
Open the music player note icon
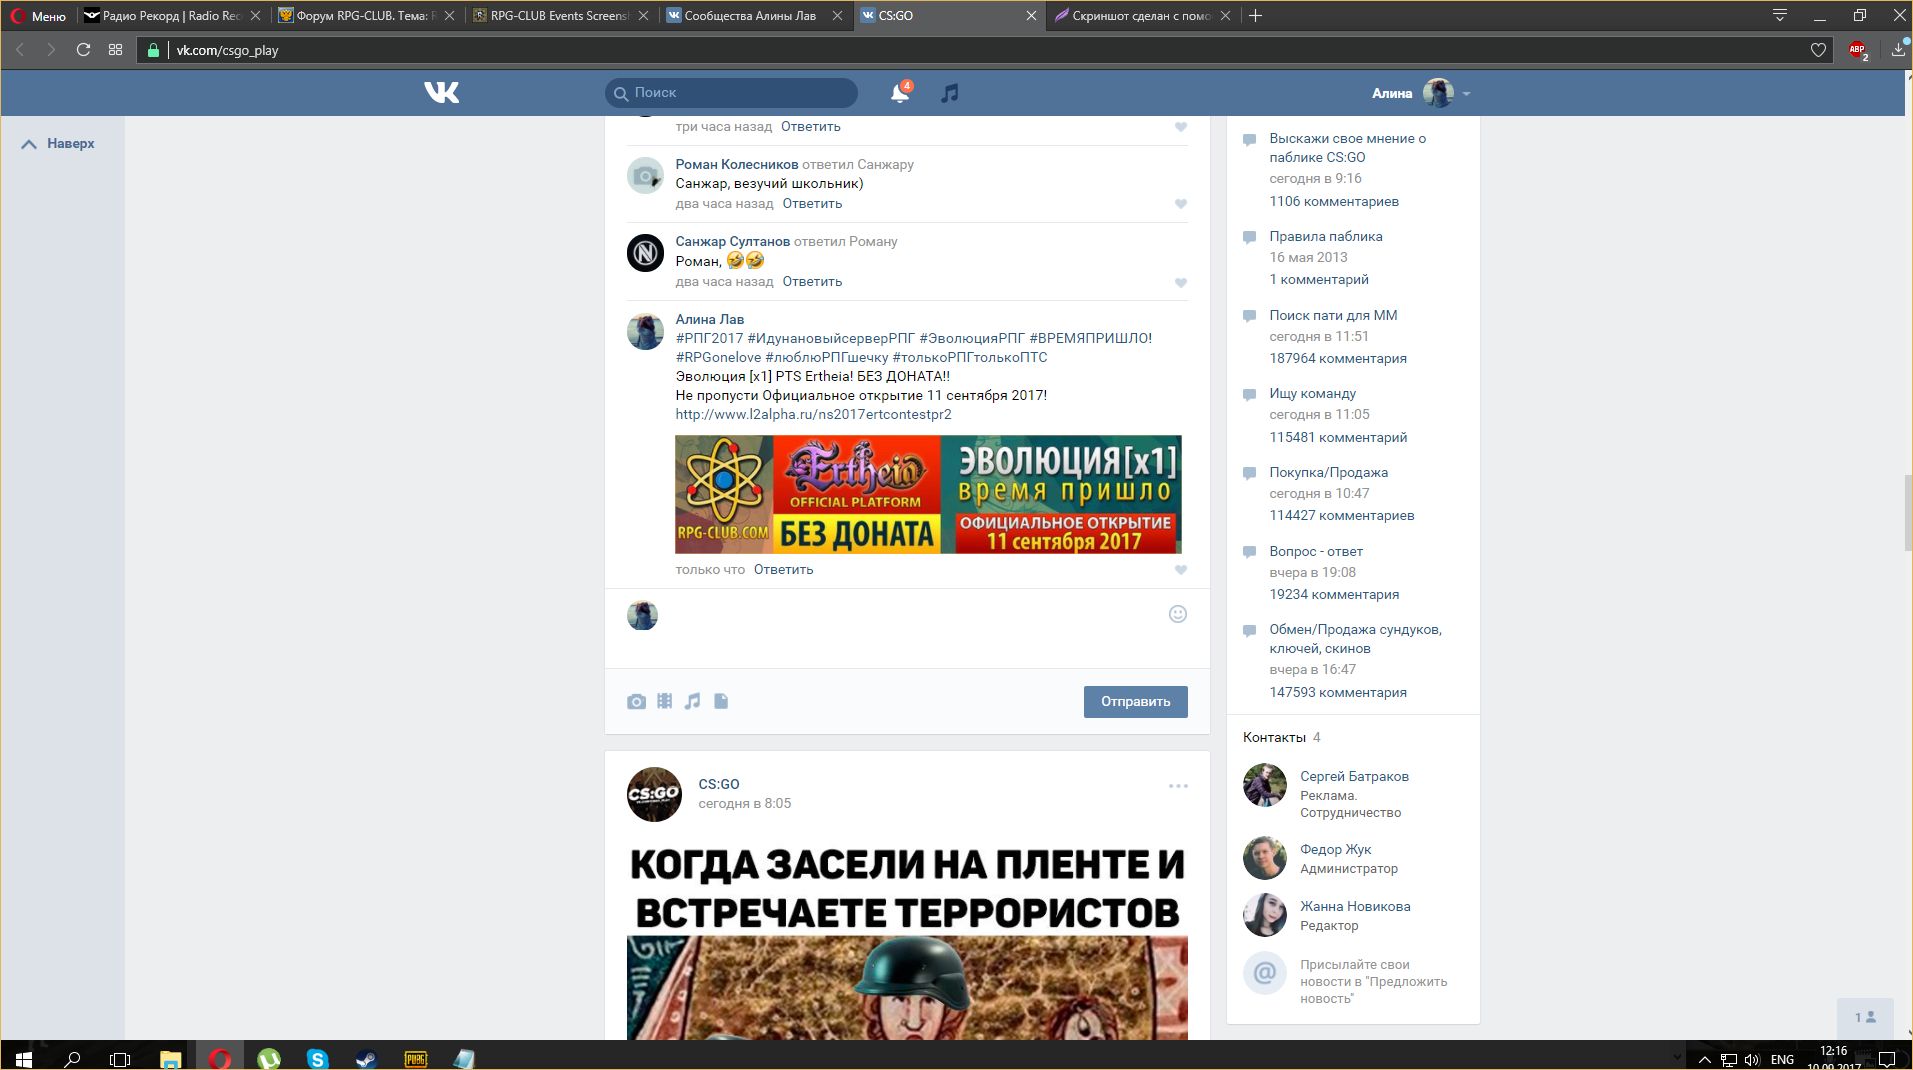point(950,93)
